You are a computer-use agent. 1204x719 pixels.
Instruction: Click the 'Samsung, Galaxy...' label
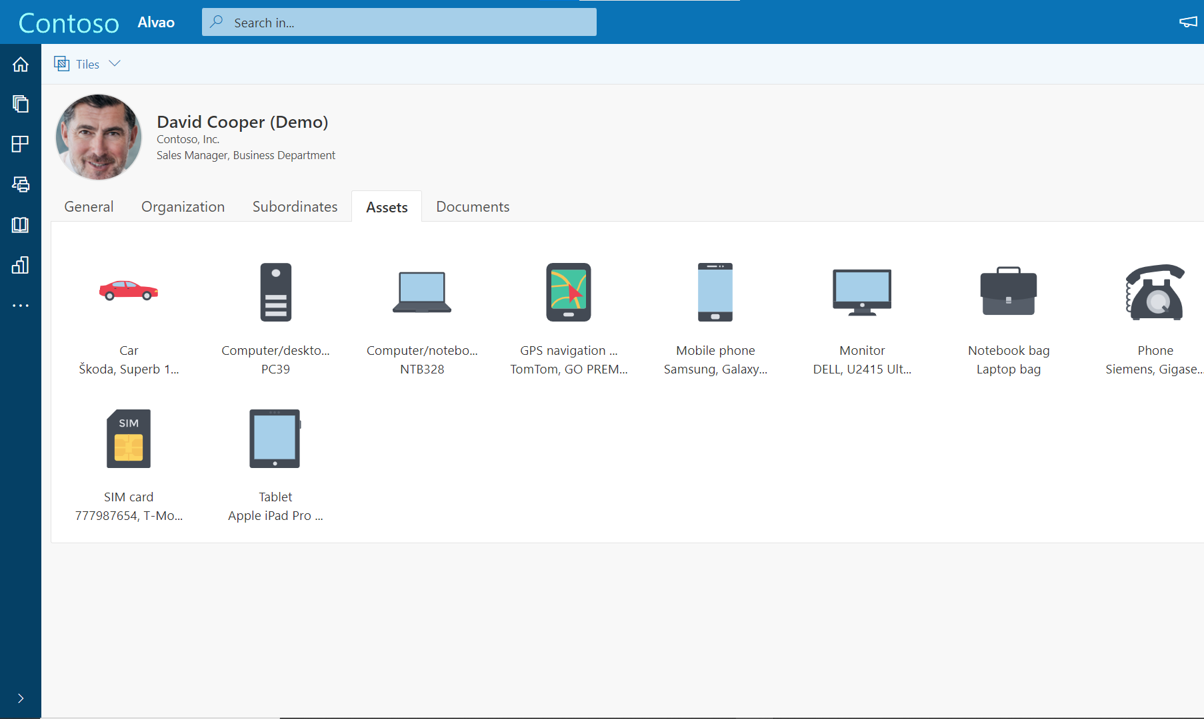pos(715,369)
